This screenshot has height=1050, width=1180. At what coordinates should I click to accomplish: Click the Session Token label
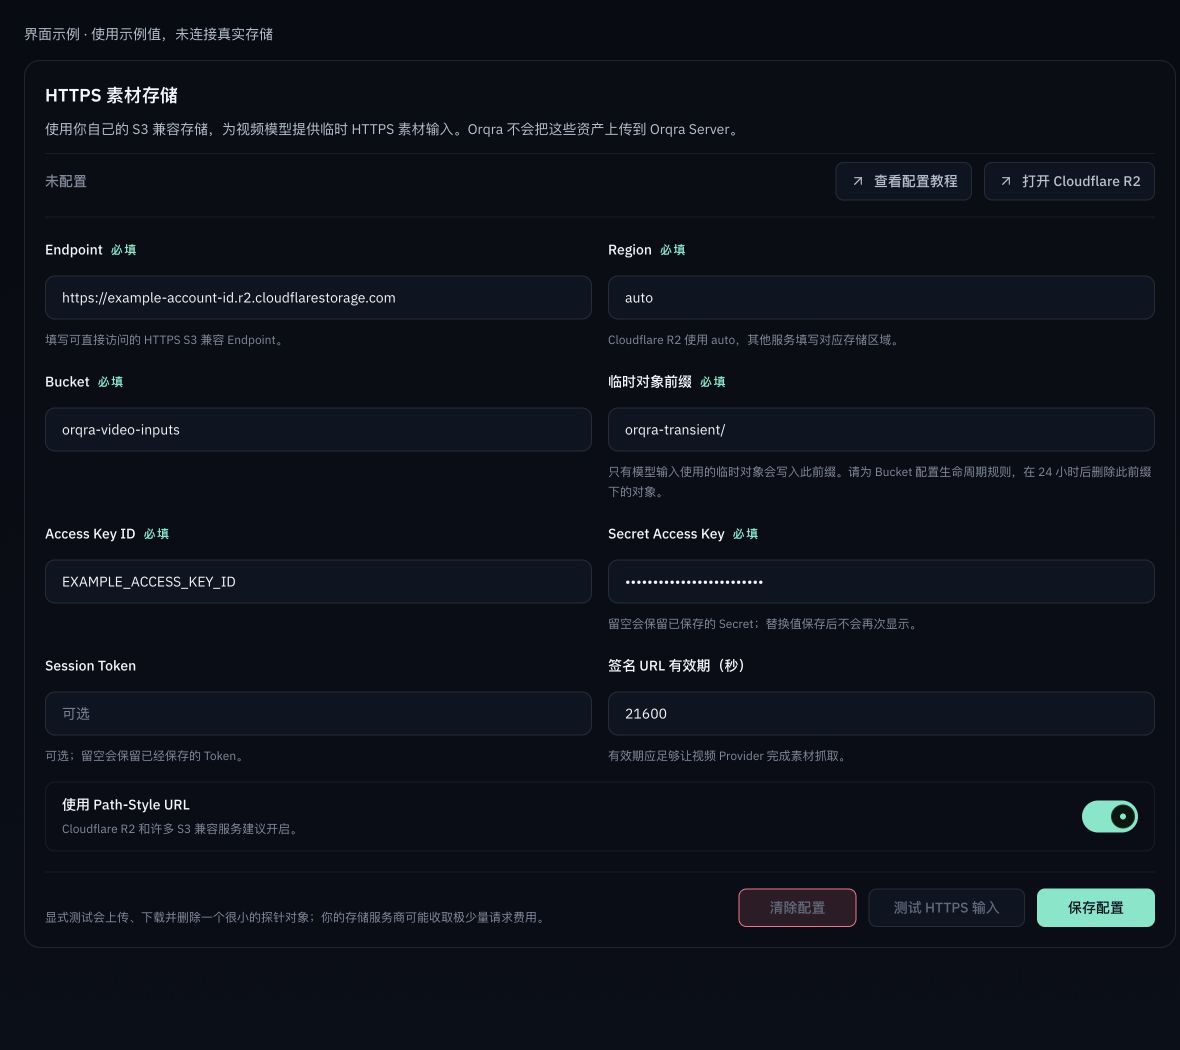tap(90, 666)
